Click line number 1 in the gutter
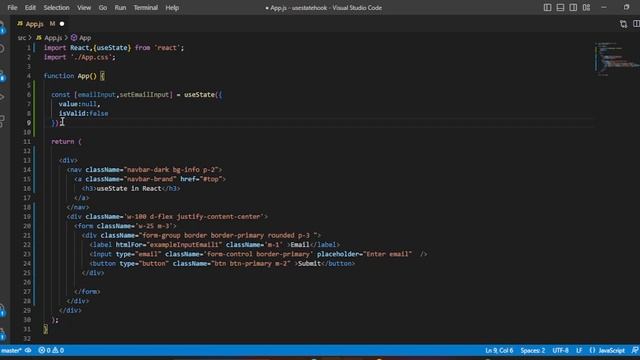Image resolution: width=640 pixels, height=360 pixels. (x=29, y=48)
